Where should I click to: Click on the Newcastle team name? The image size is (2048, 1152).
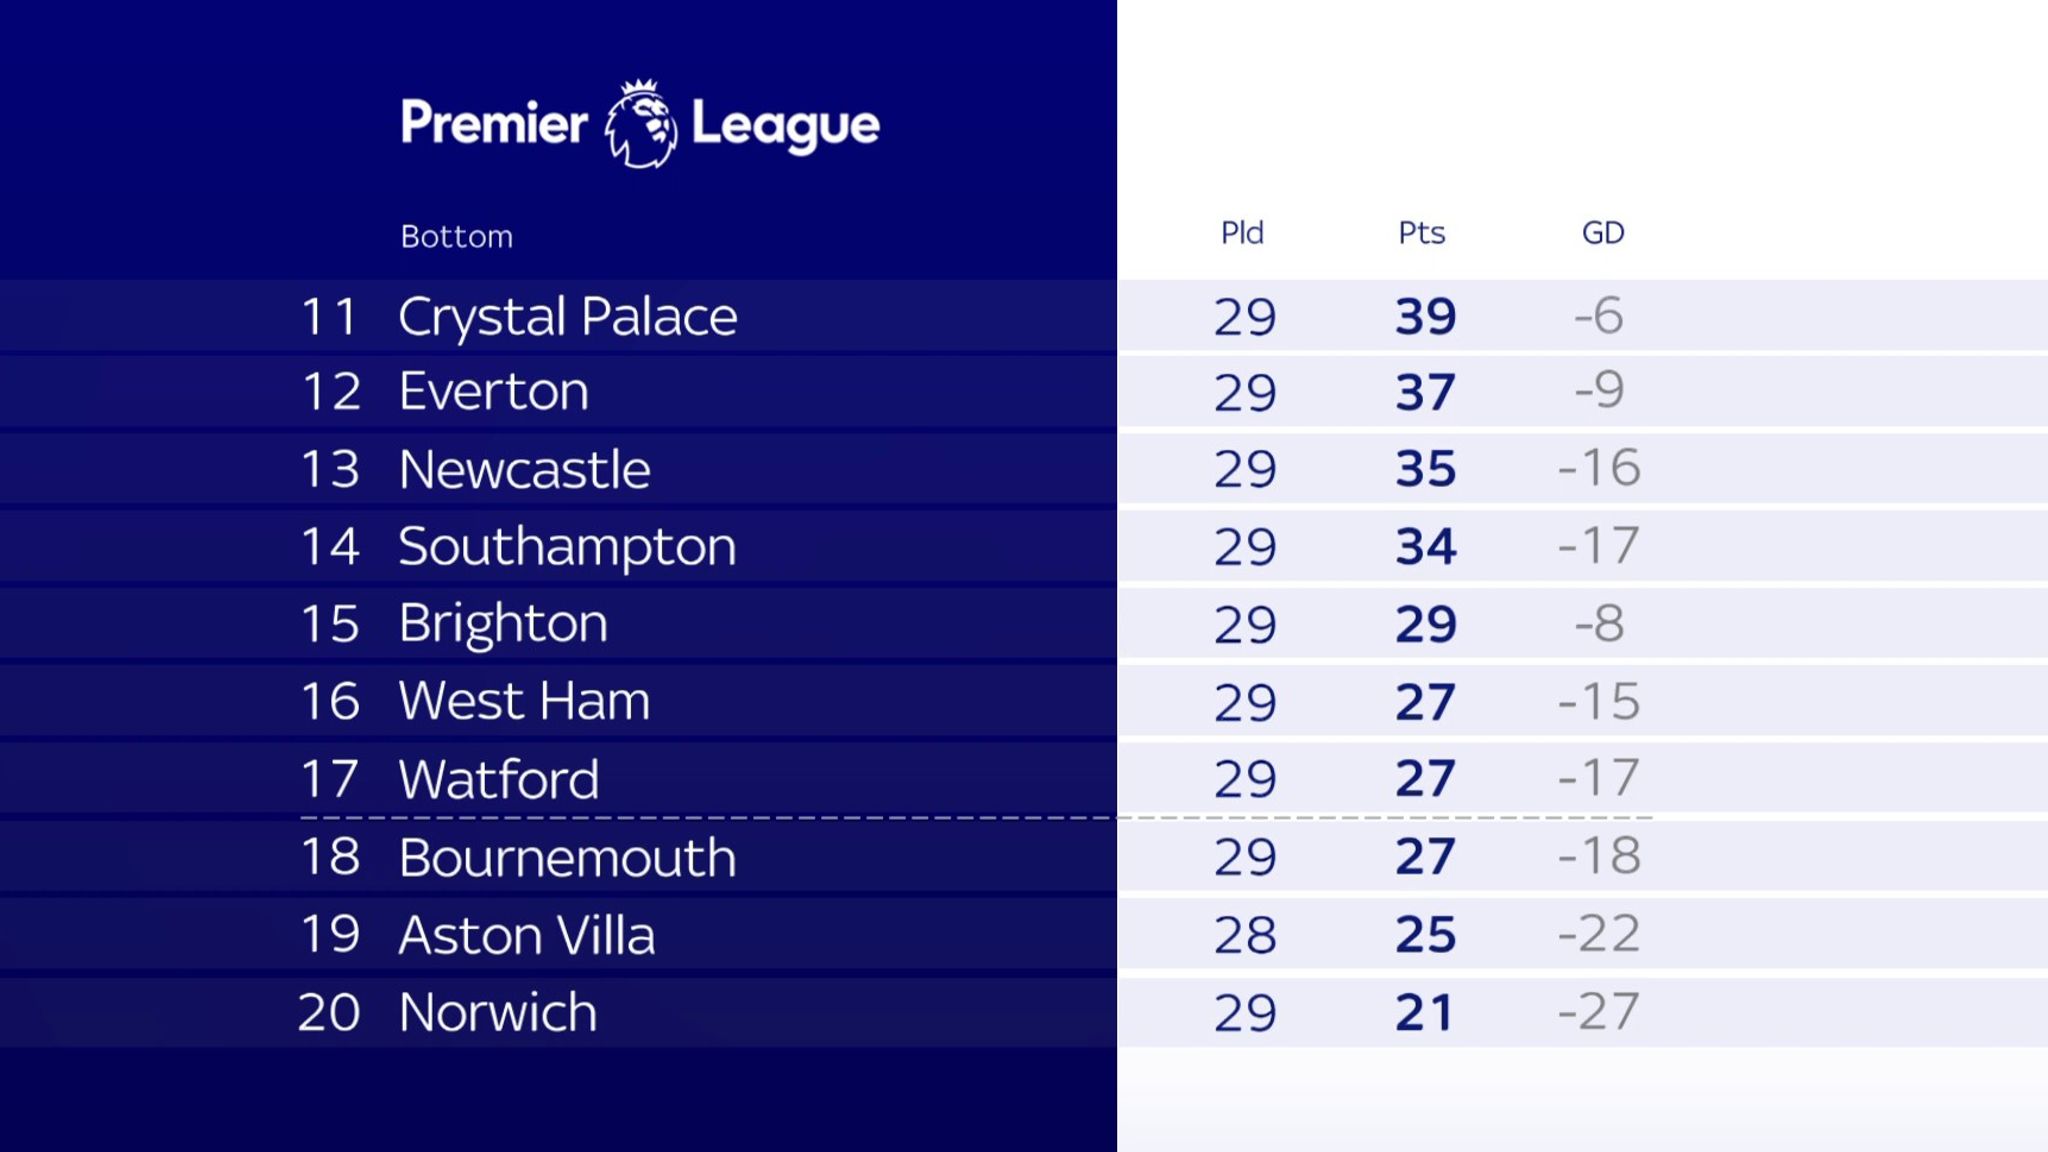coord(525,469)
